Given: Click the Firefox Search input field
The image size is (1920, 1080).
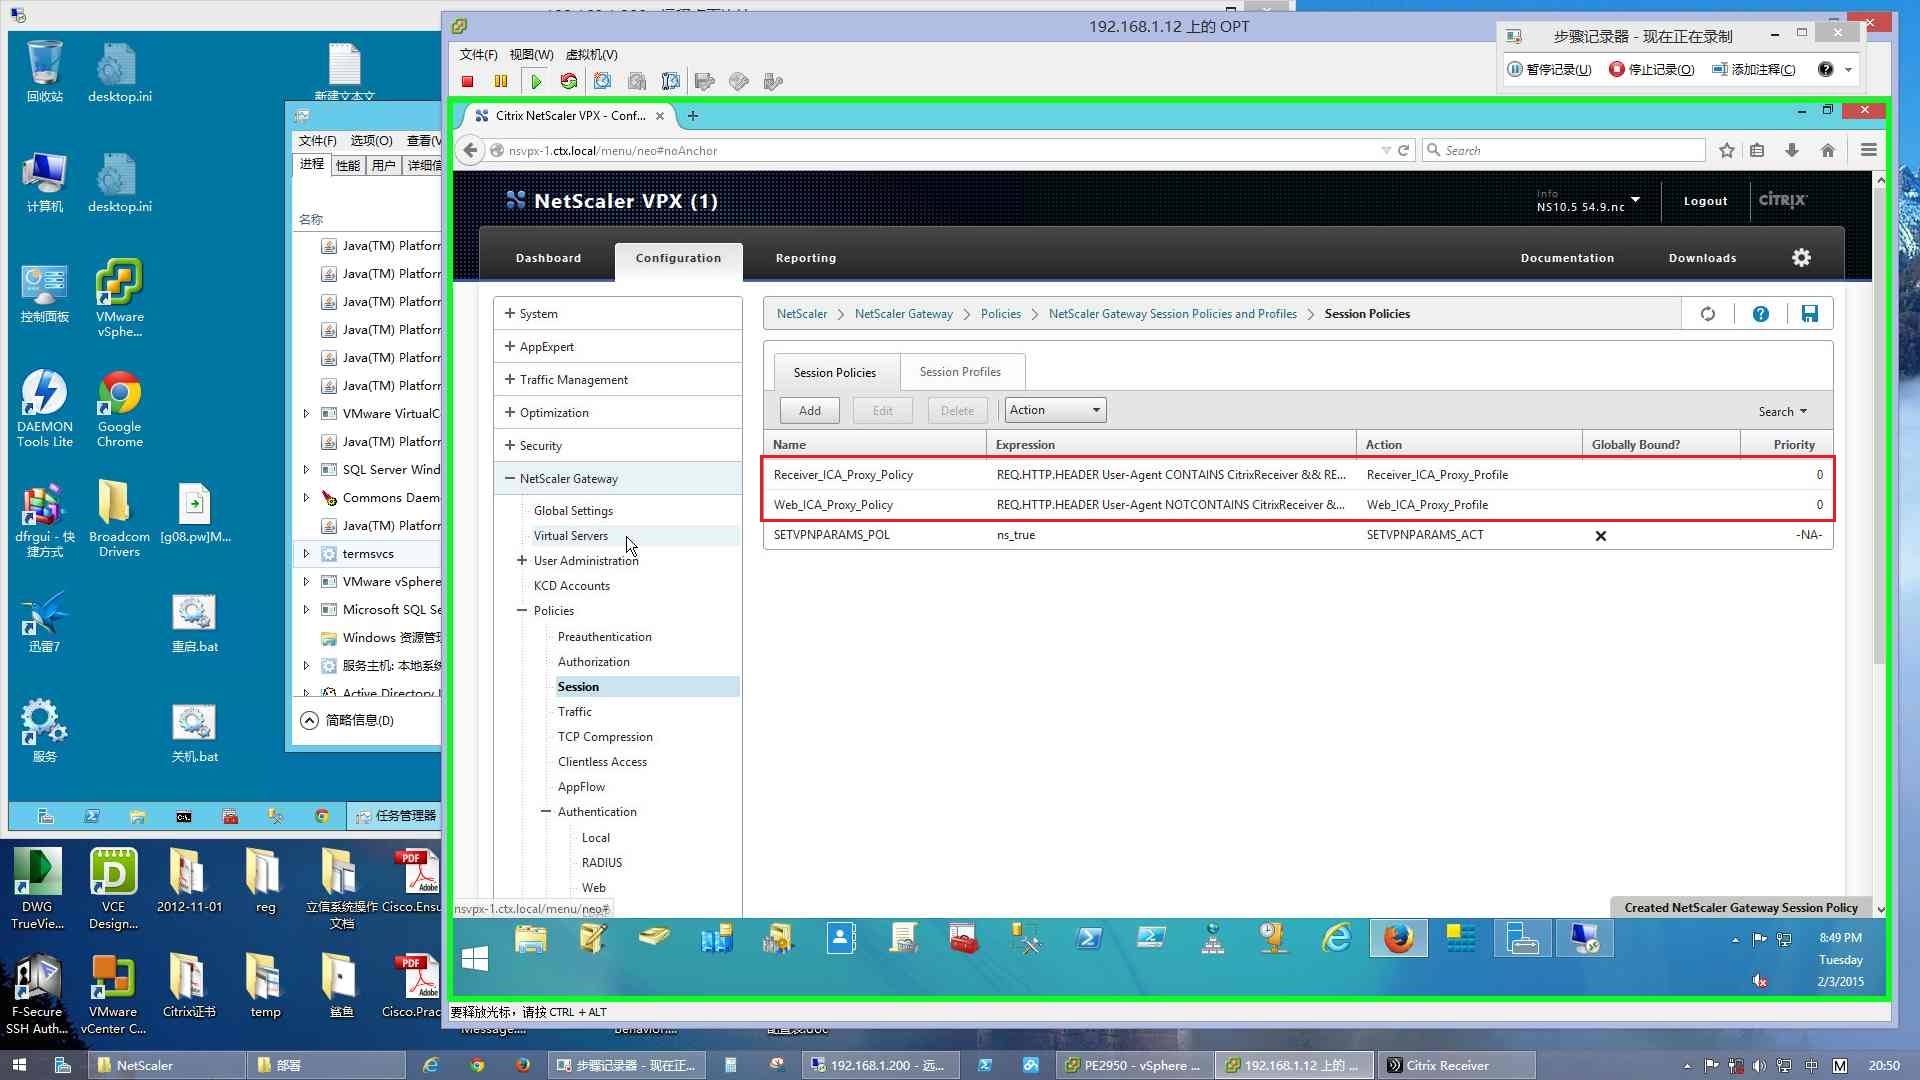Looking at the screenshot, I should click(1563, 150).
